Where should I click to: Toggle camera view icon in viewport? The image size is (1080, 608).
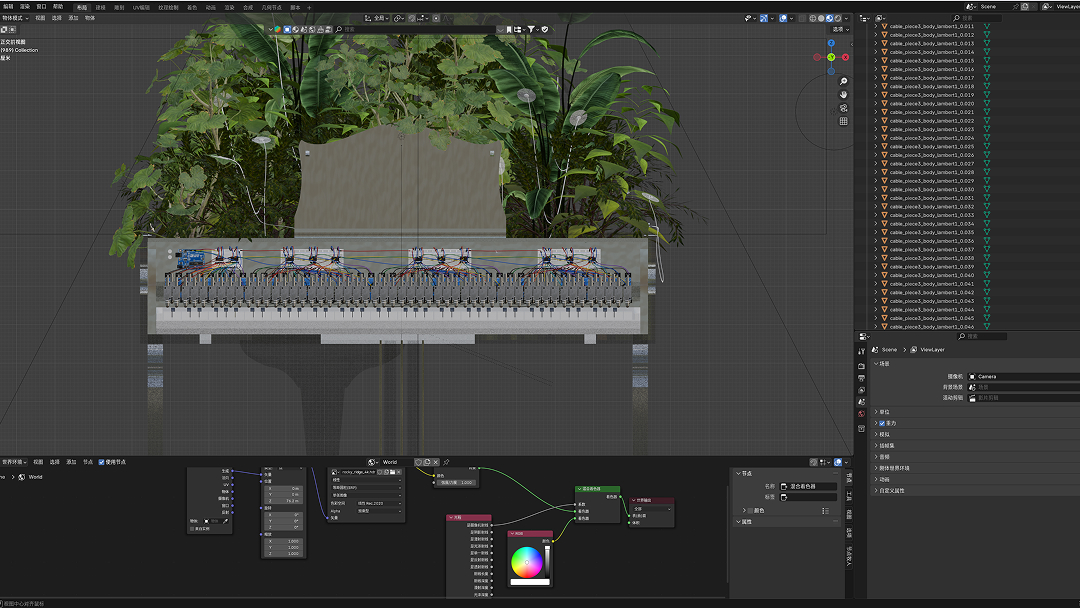844,108
